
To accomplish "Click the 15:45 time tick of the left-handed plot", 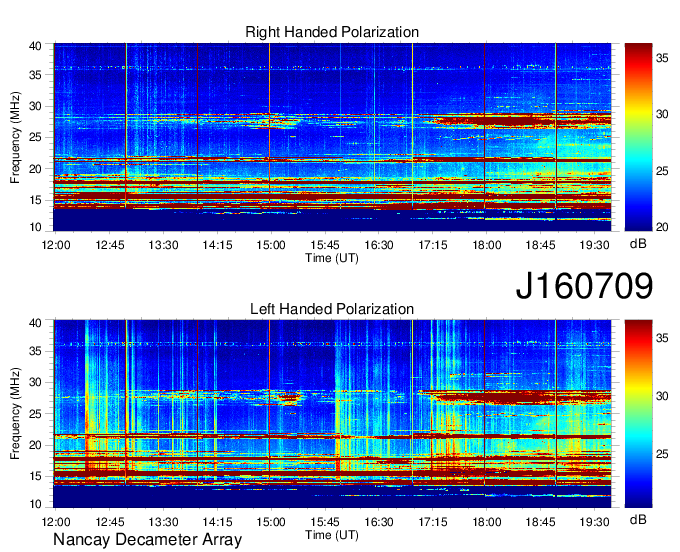I will tap(325, 522).
